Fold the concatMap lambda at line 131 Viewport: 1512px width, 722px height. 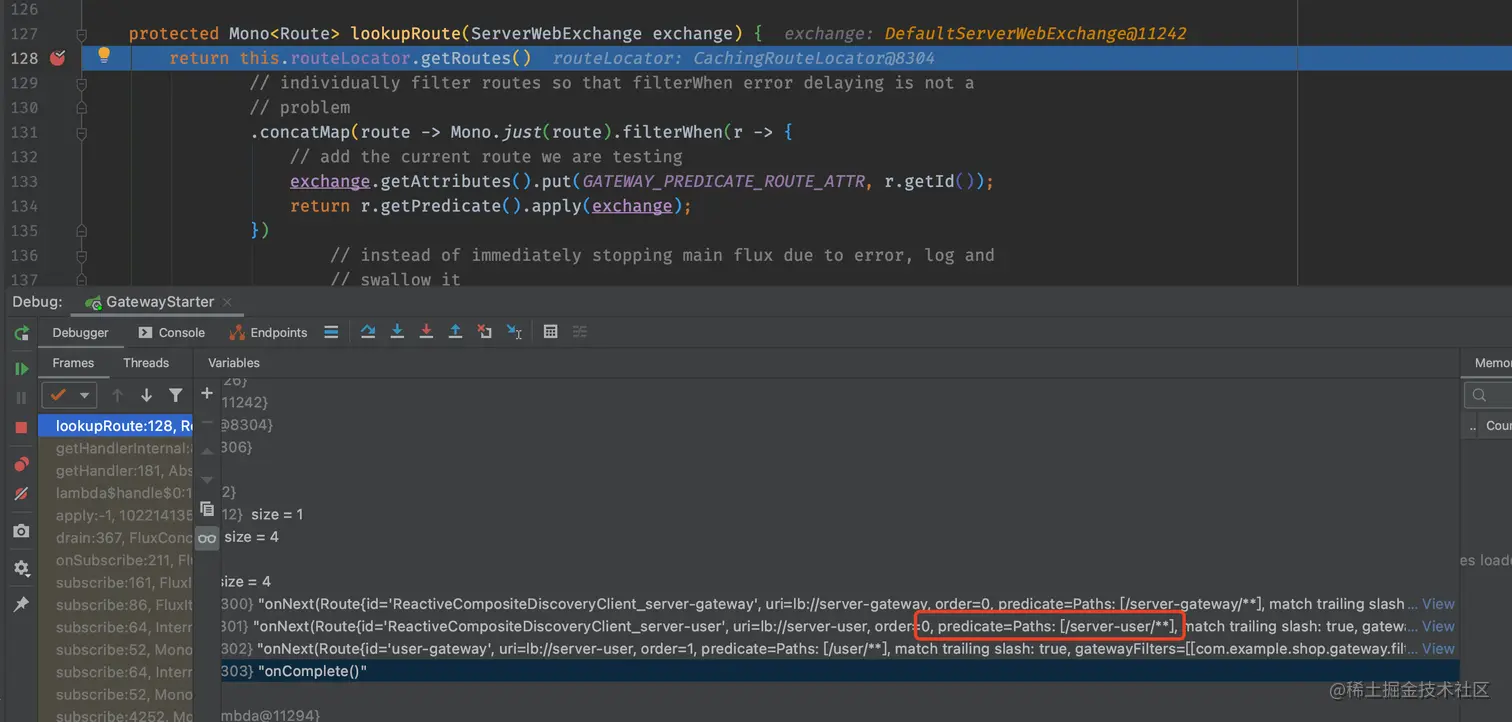tap(82, 132)
